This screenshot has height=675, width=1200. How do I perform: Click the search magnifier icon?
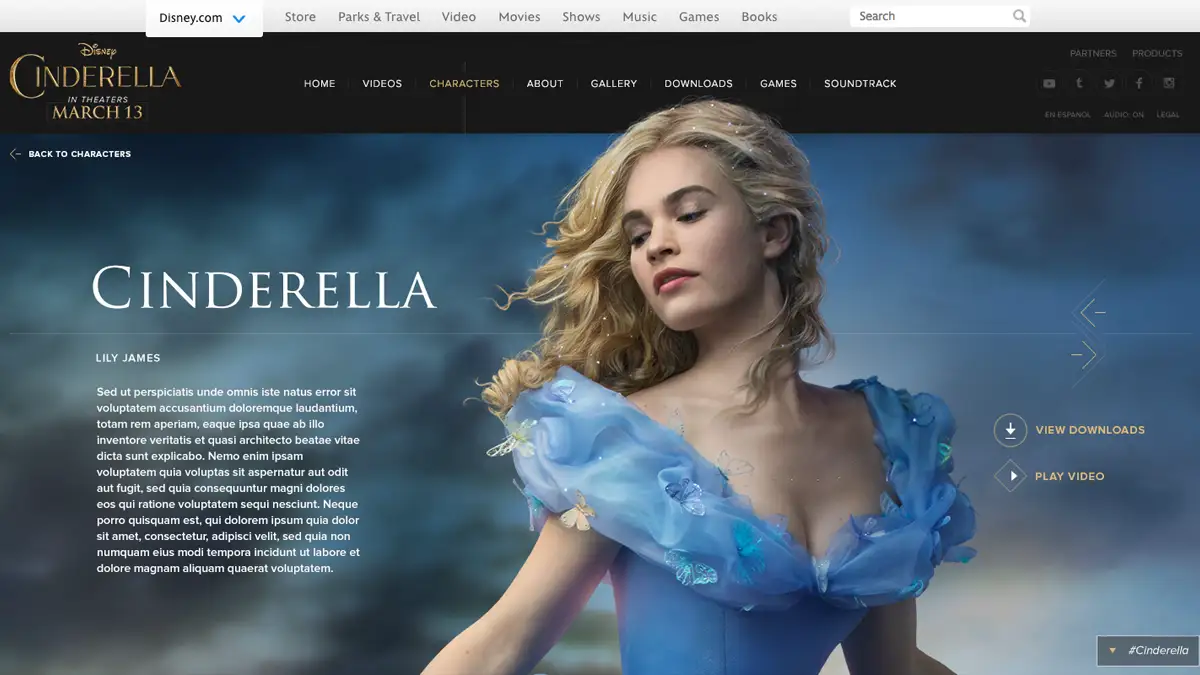[1019, 16]
